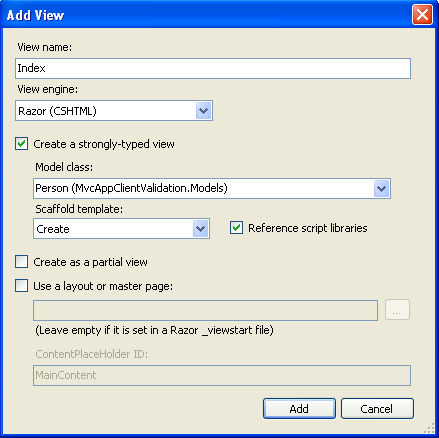The width and height of the screenshot is (439, 438).
Task: Click the browse ellipsis button
Action: 397,310
